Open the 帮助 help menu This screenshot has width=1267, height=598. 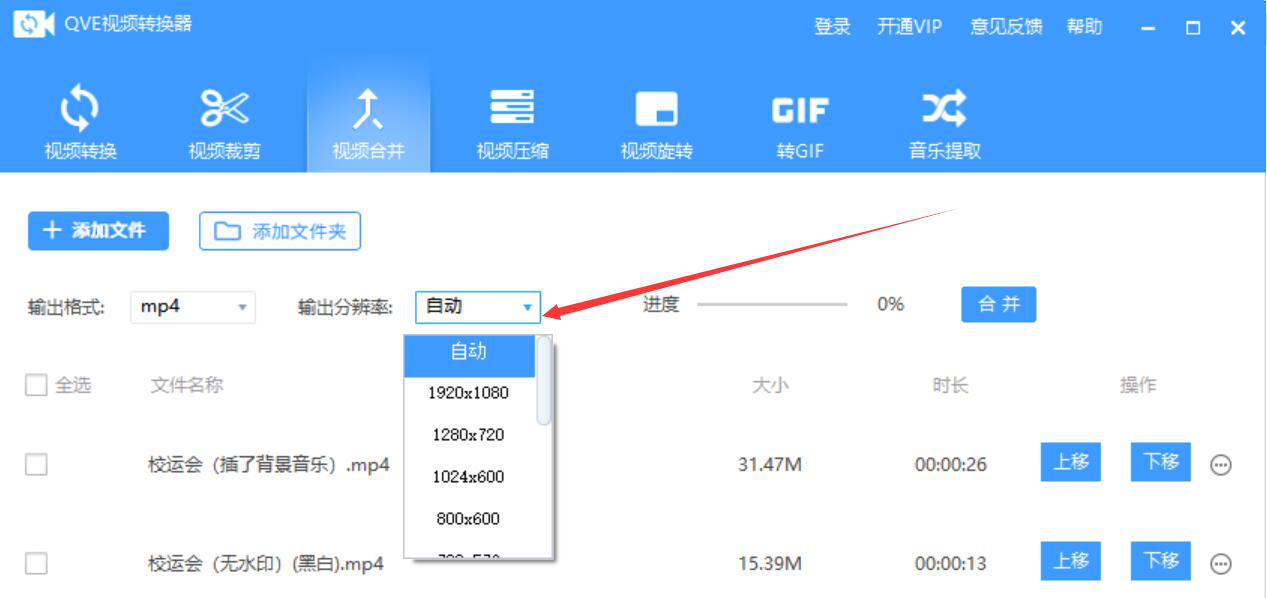click(1084, 27)
